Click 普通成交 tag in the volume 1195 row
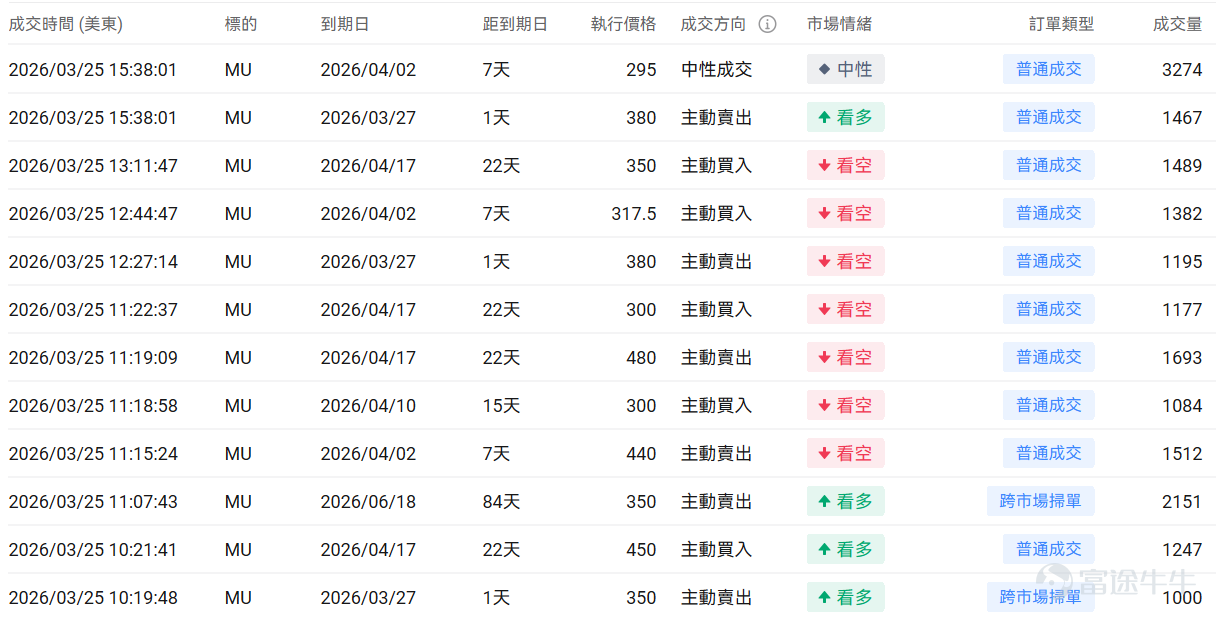 [1049, 261]
